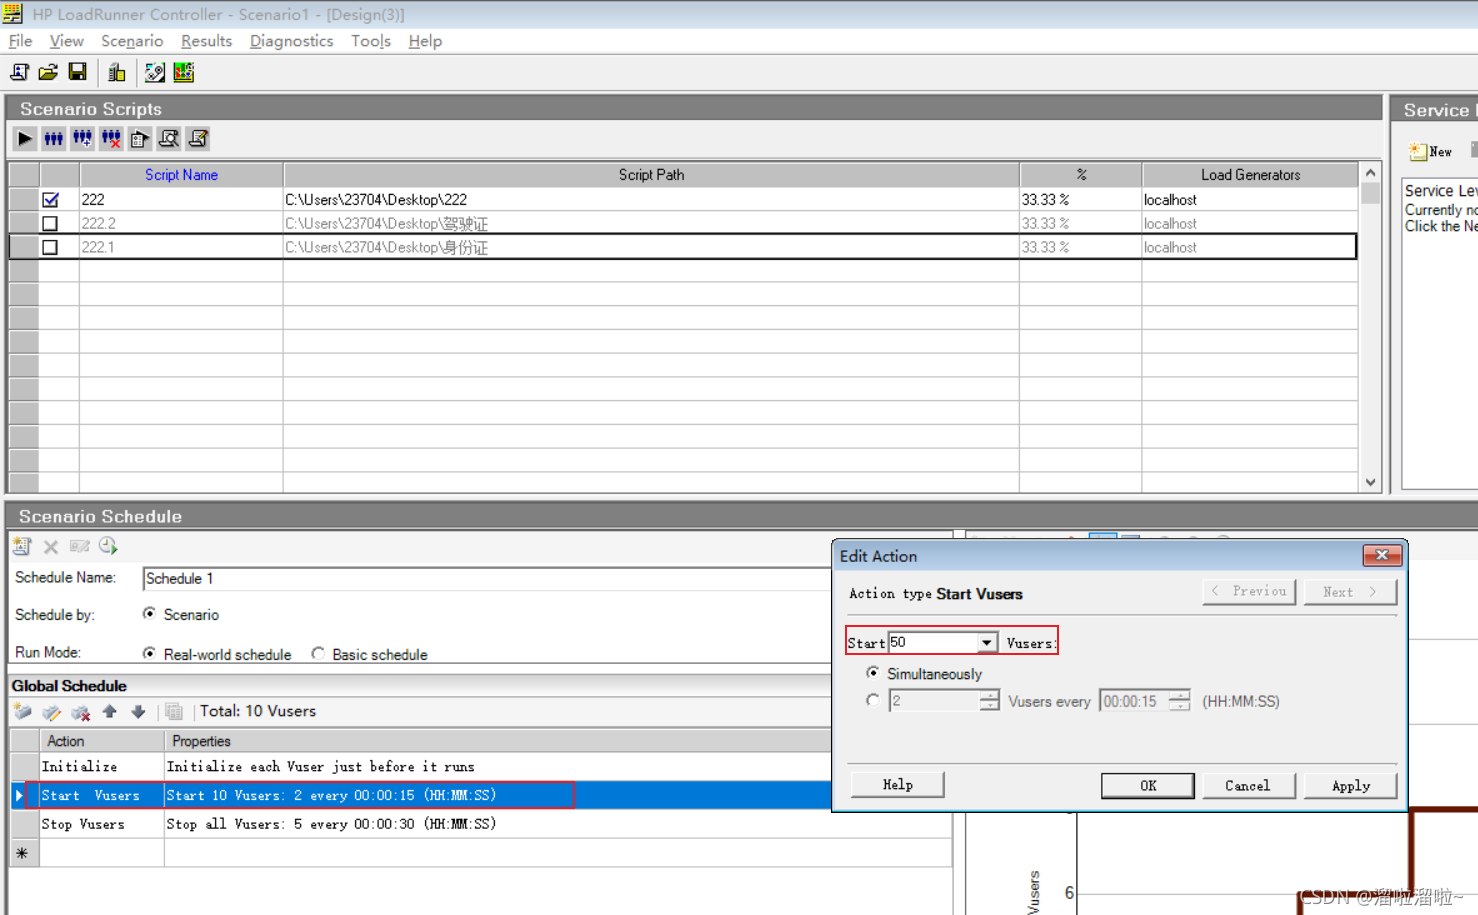This screenshot has height=915, width=1478.
Task: Select the Basic schedule radio button
Action: (x=318, y=654)
